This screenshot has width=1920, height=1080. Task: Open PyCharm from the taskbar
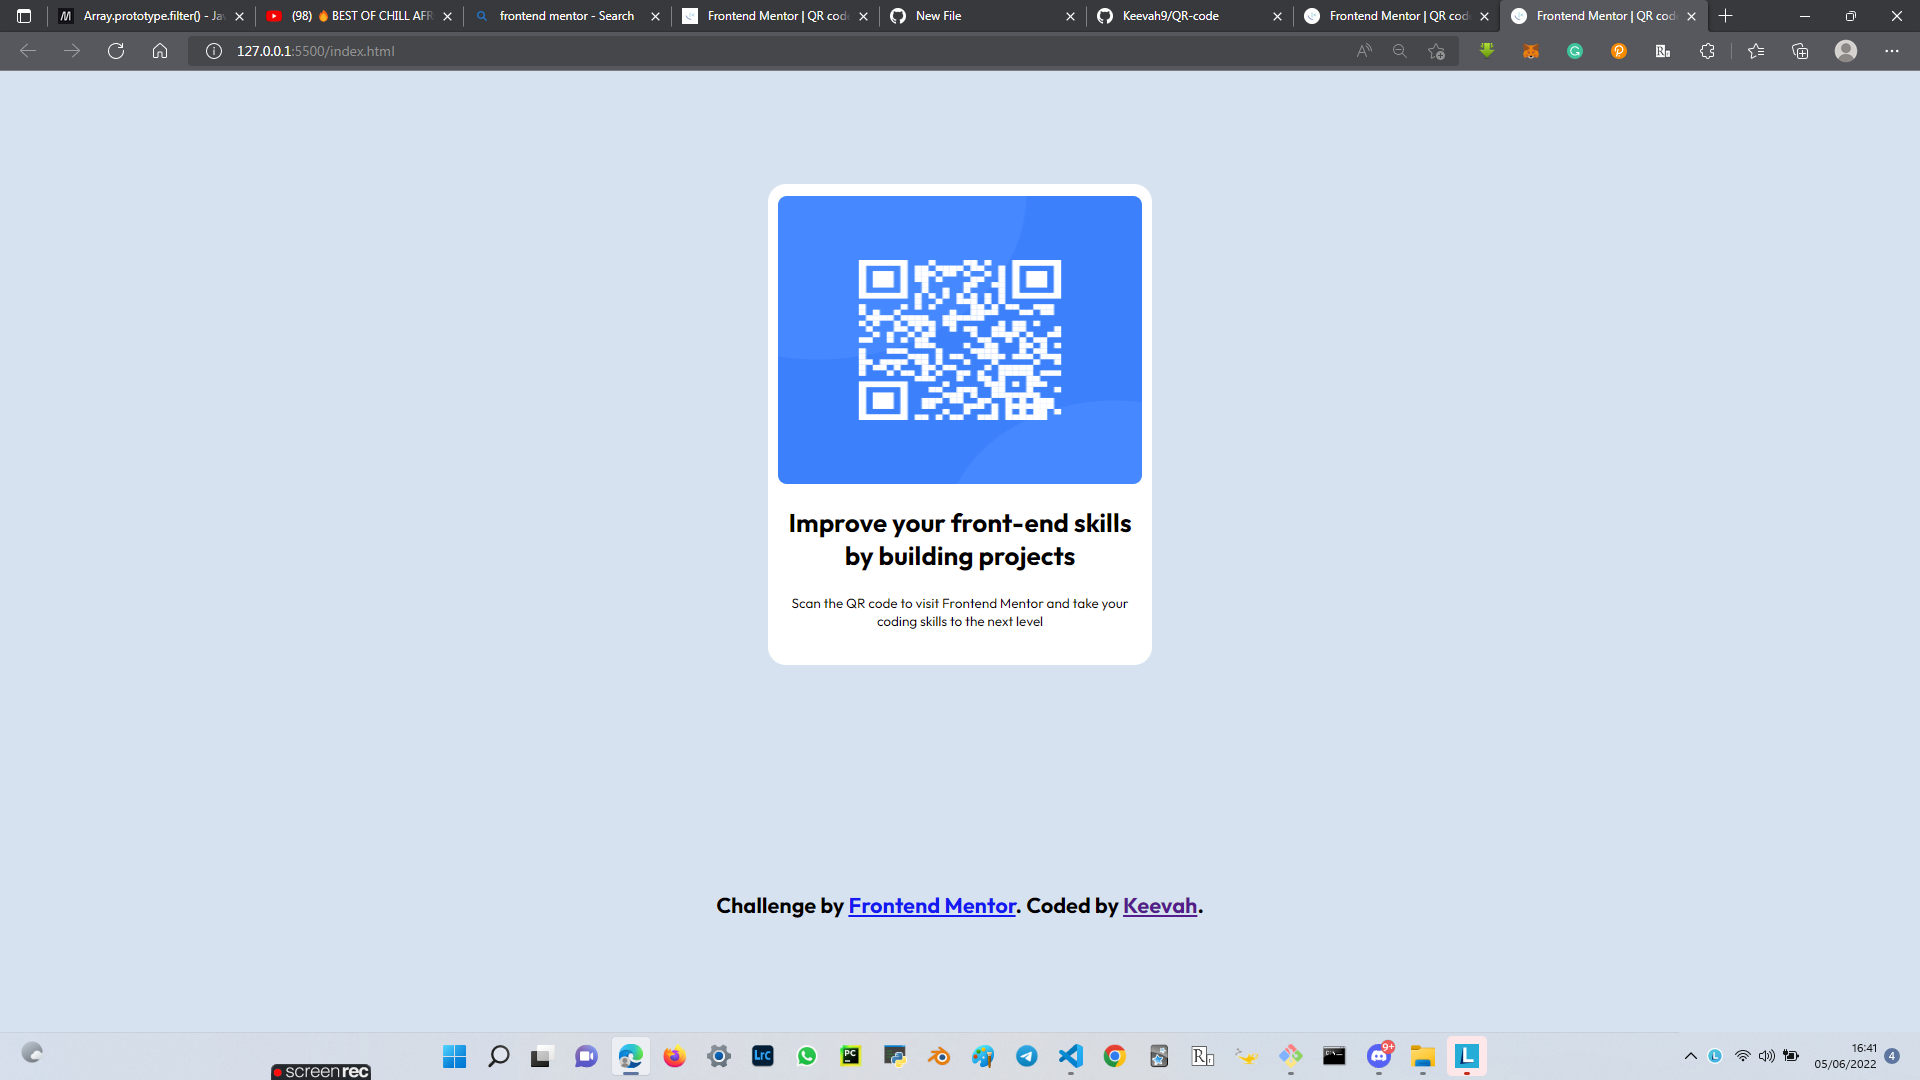[850, 1056]
